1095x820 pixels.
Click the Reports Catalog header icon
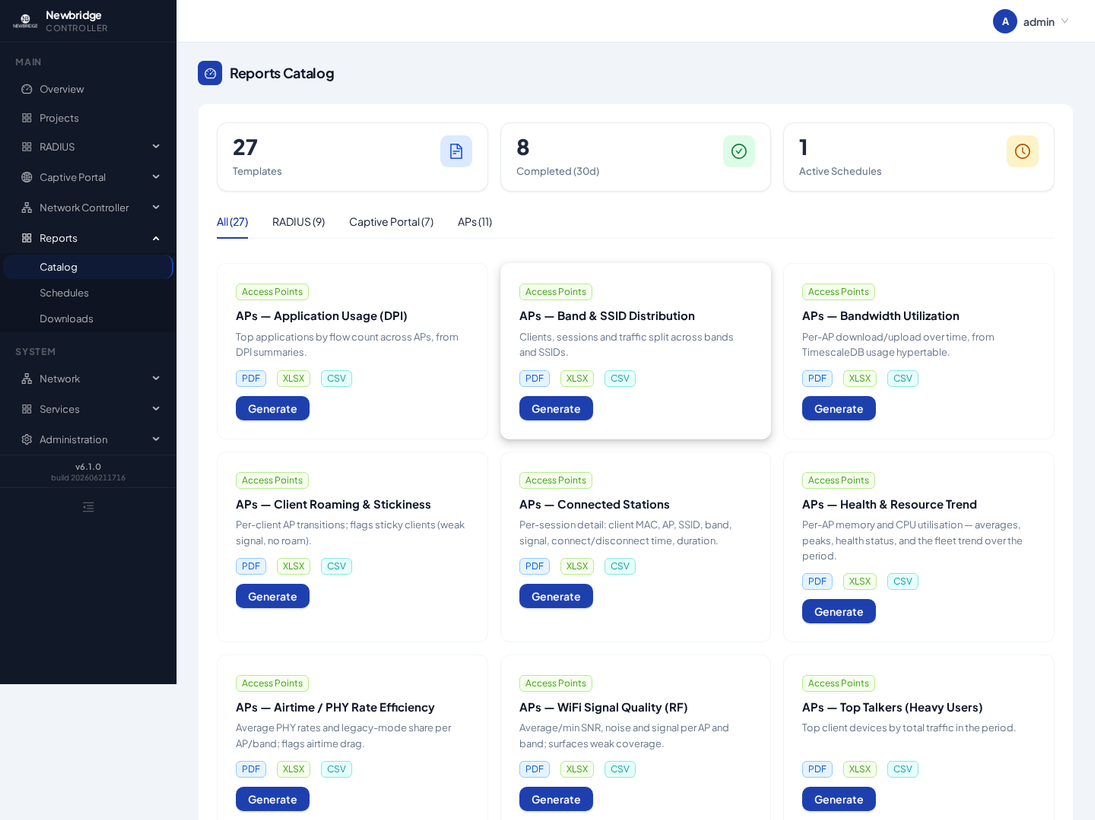tap(210, 73)
